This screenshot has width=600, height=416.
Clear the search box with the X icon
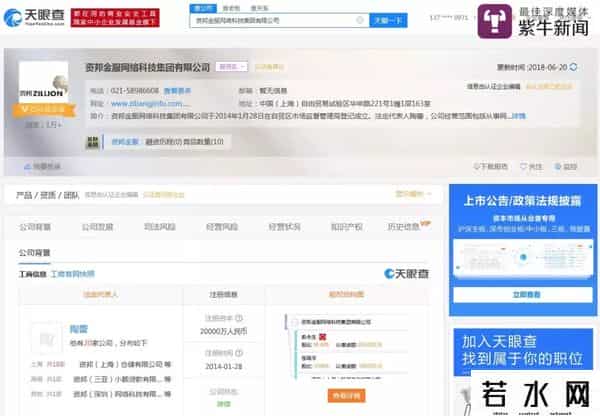[360, 20]
